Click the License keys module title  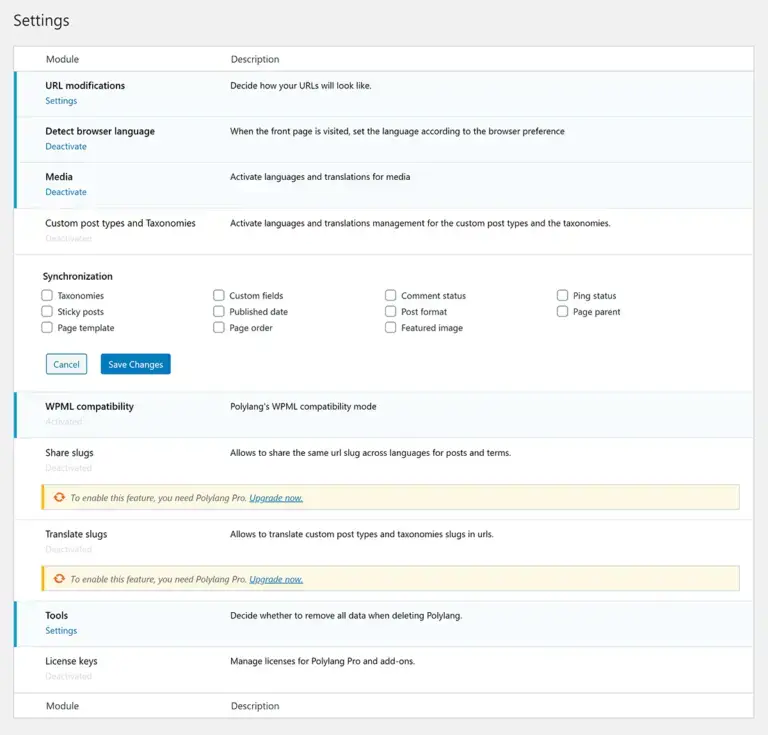pos(72,661)
